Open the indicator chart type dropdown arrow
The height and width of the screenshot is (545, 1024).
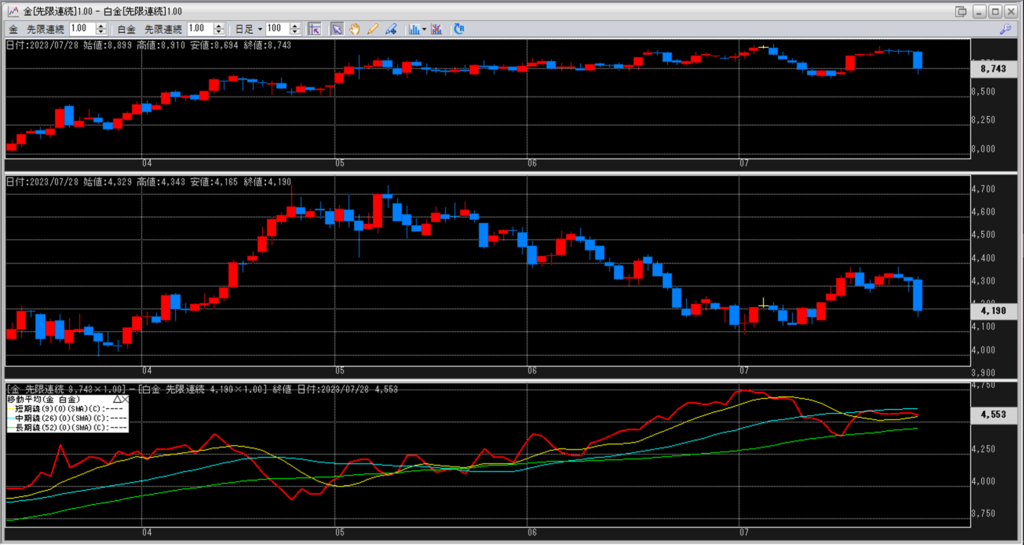[424, 29]
